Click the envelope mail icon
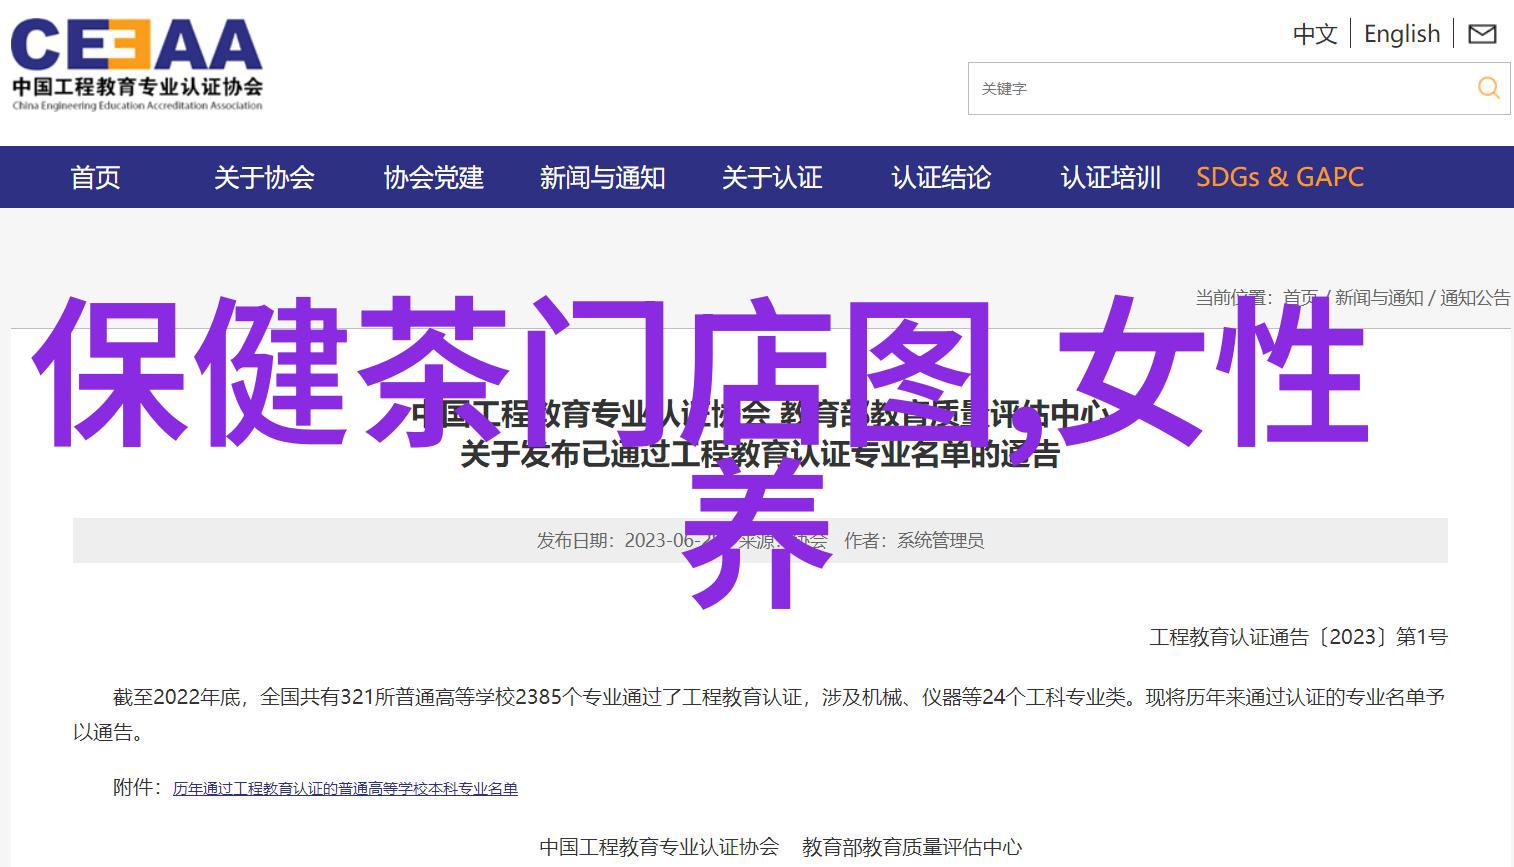 1482,34
